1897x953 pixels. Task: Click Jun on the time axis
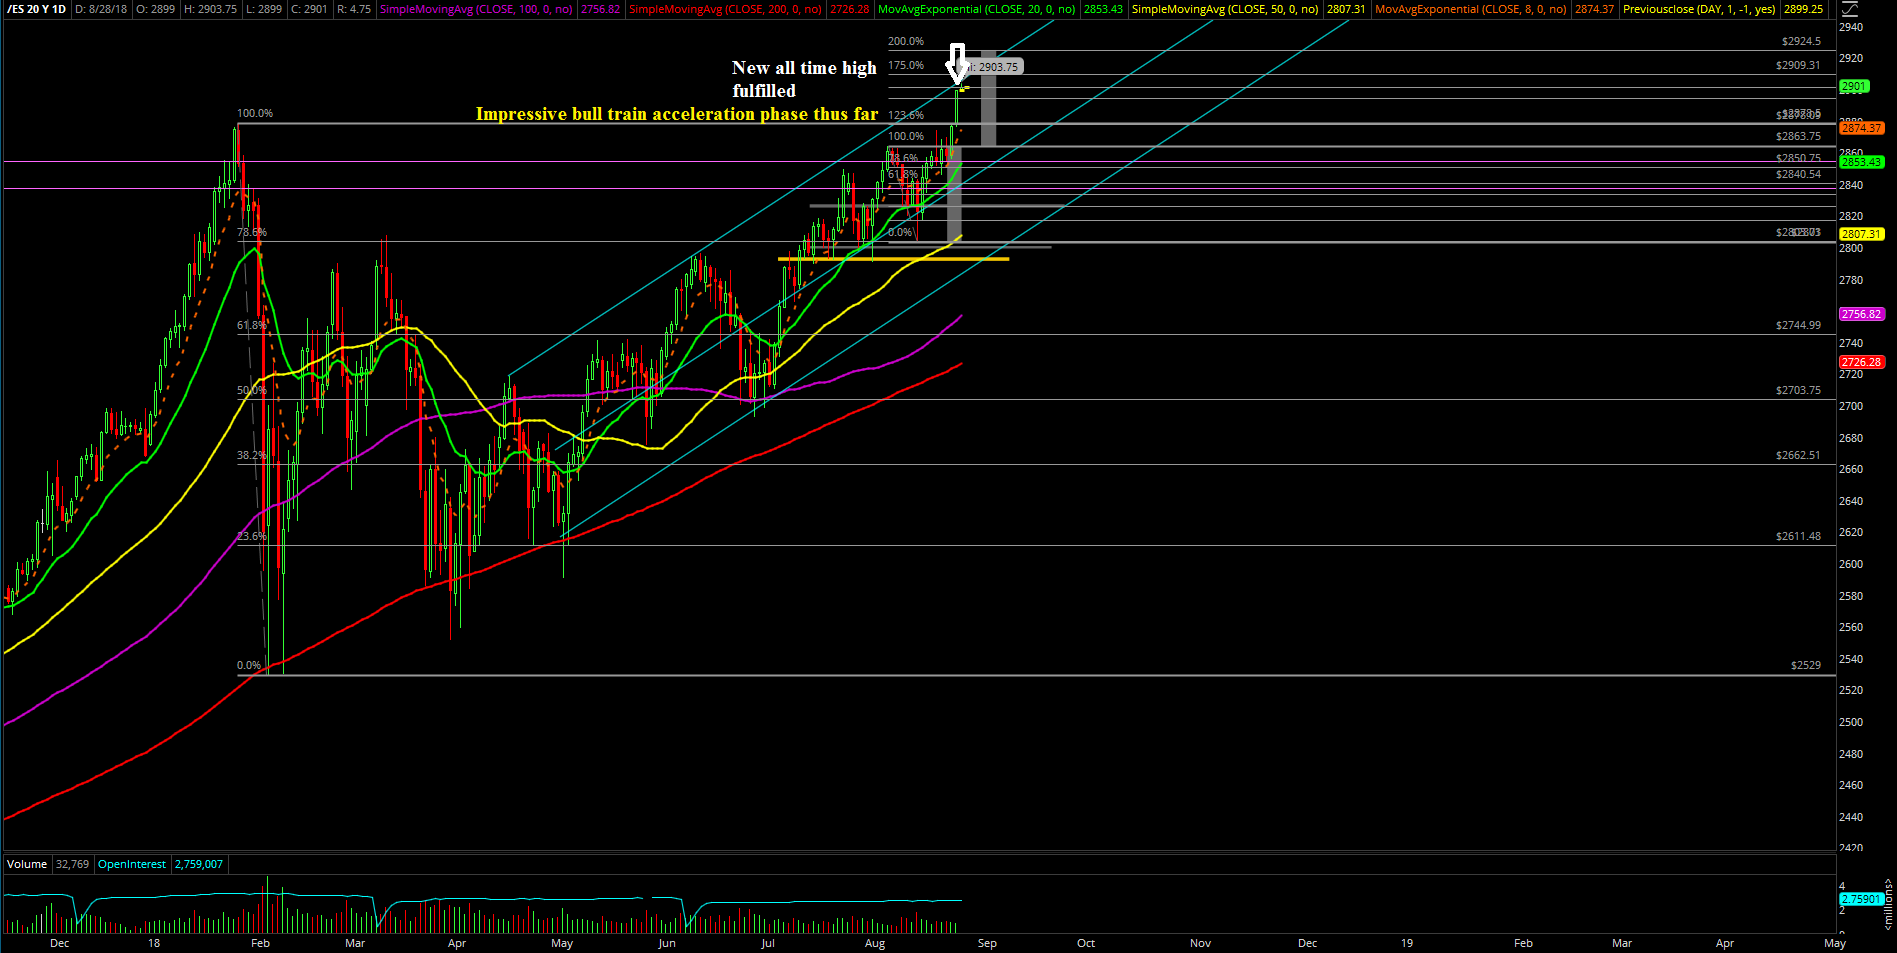click(667, 943)
